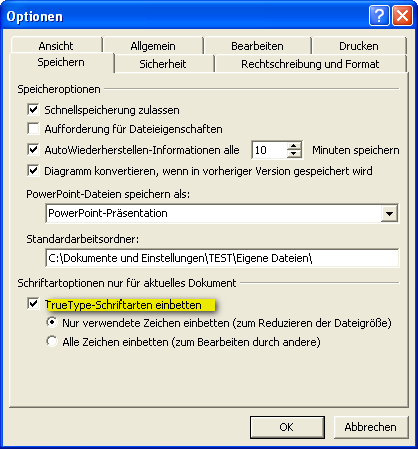Click the help question mark icon
This screenshot has width=418, height=449.
click(379, 16)
